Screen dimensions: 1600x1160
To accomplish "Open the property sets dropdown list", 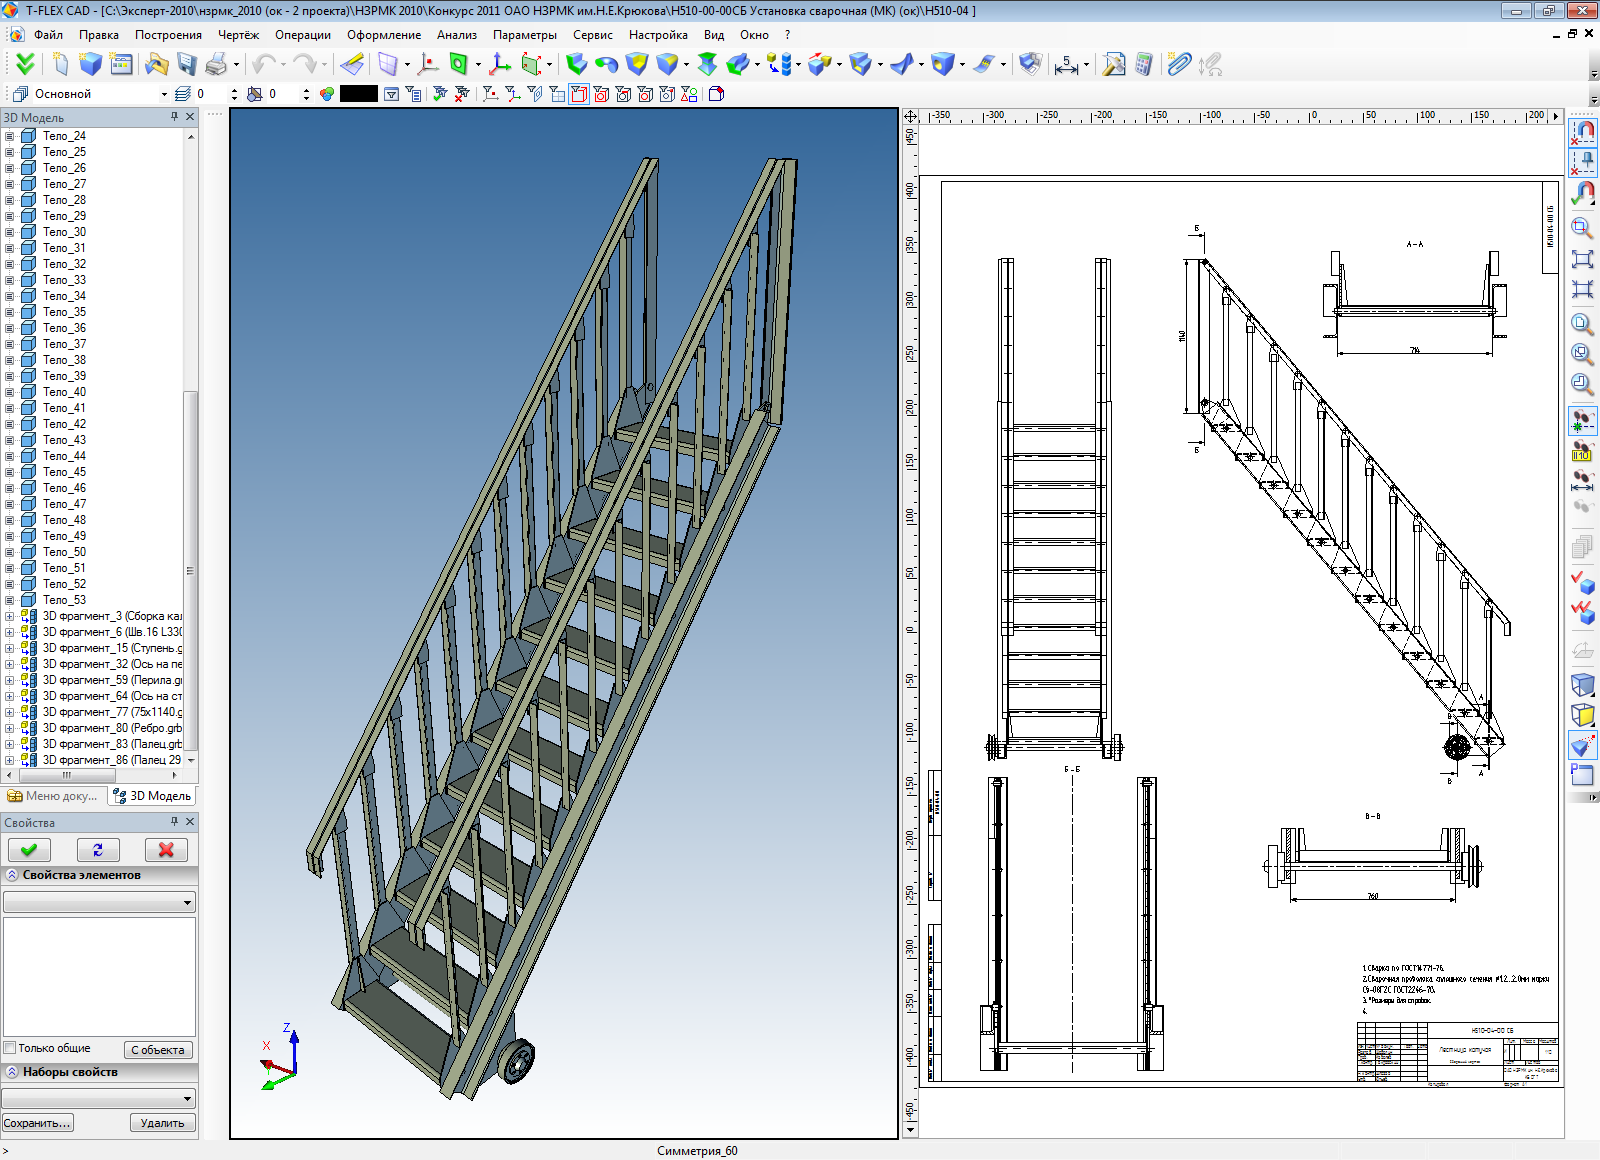I will tap(99, 1098).
